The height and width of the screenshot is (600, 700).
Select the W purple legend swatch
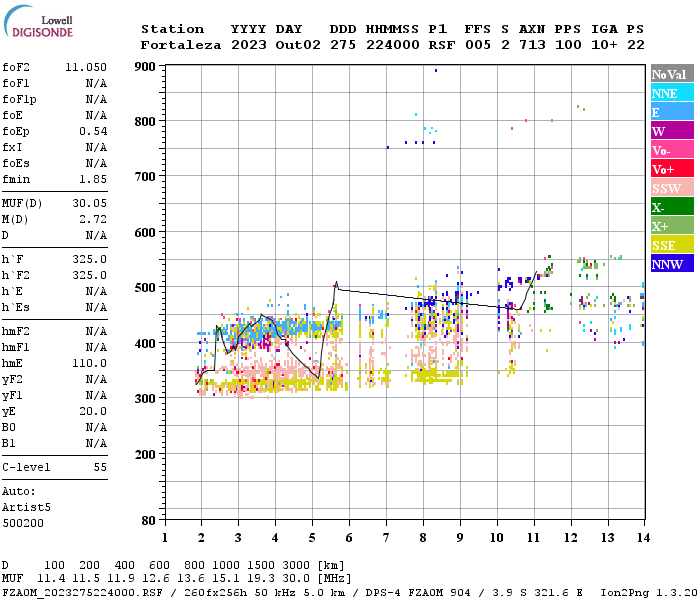pyautogui.click(x=672, y=131)
